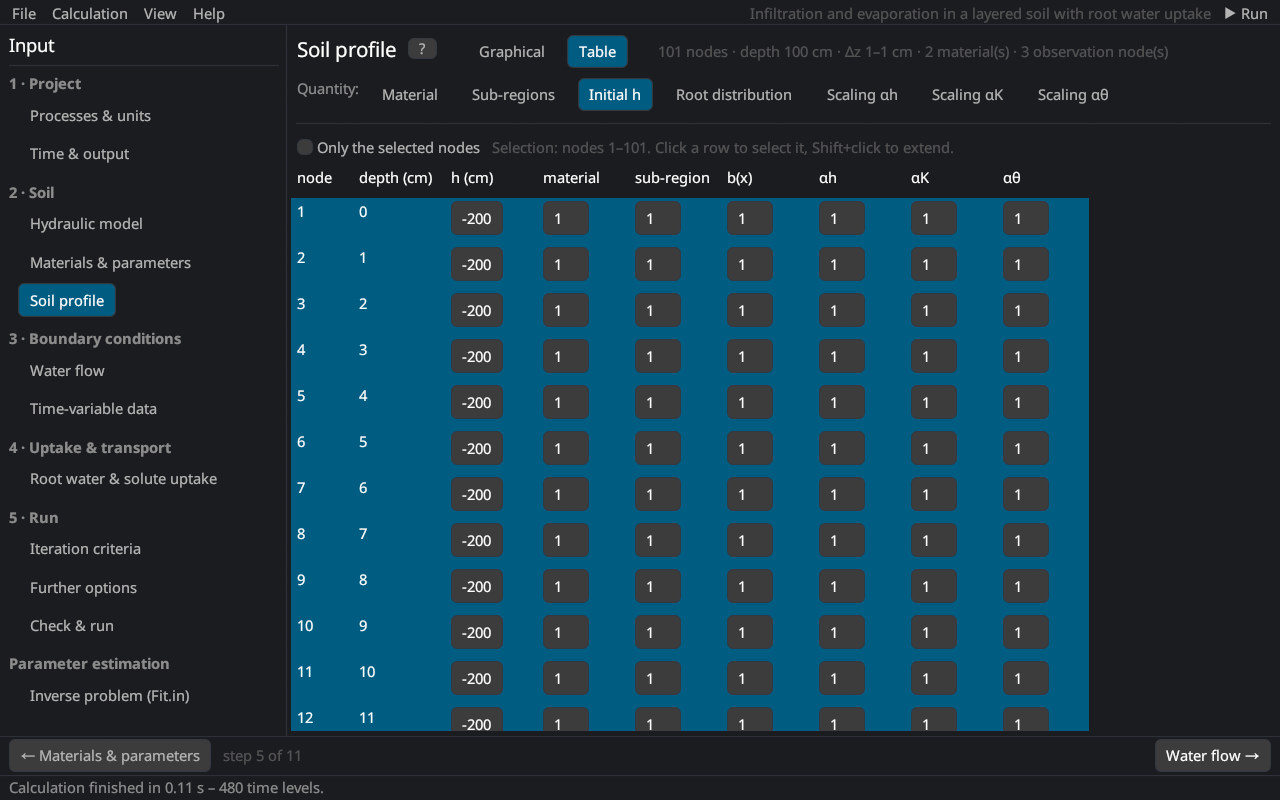Open the File menu
Screen dimensions: 1280x800
coord(24,14)
